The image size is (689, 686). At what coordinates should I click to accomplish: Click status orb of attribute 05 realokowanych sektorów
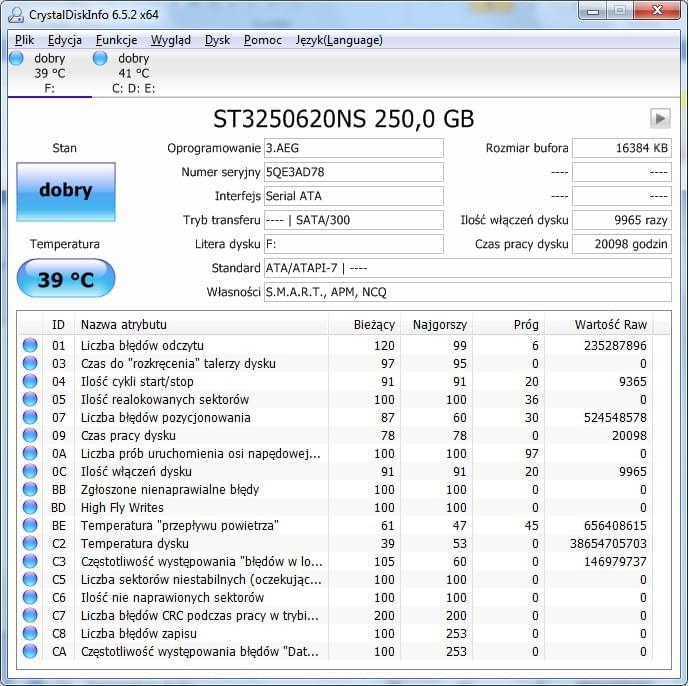point(30,399)
